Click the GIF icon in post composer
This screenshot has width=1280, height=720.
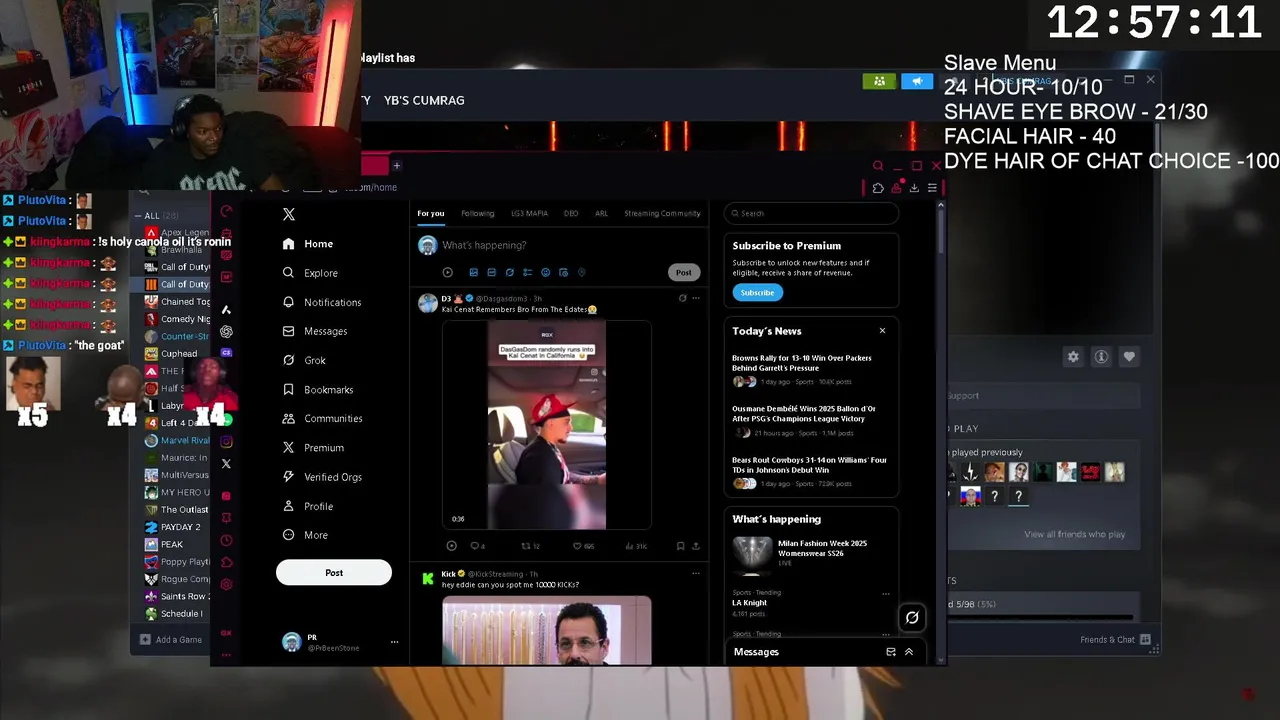[491, 272]
